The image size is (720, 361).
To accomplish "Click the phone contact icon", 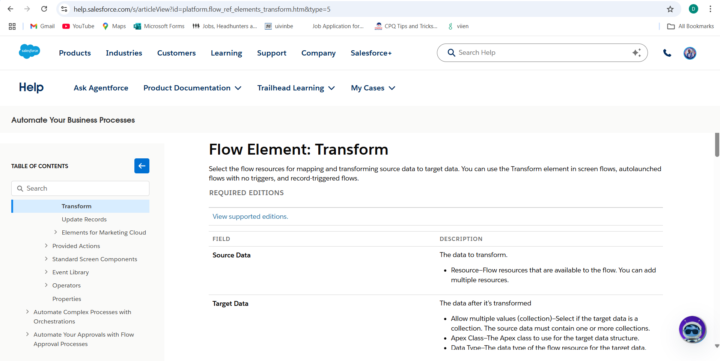I will tap(667, 53).
